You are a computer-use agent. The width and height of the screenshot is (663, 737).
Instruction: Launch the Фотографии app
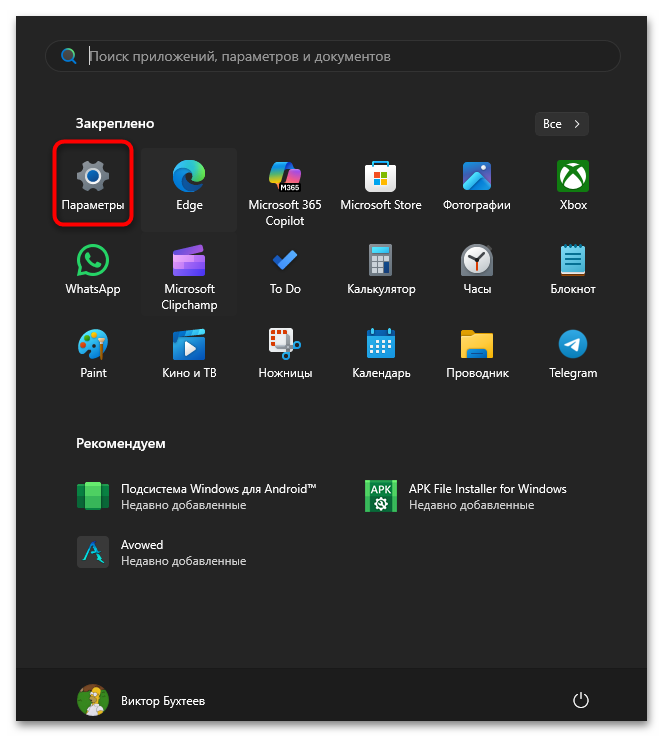point(476,185)
